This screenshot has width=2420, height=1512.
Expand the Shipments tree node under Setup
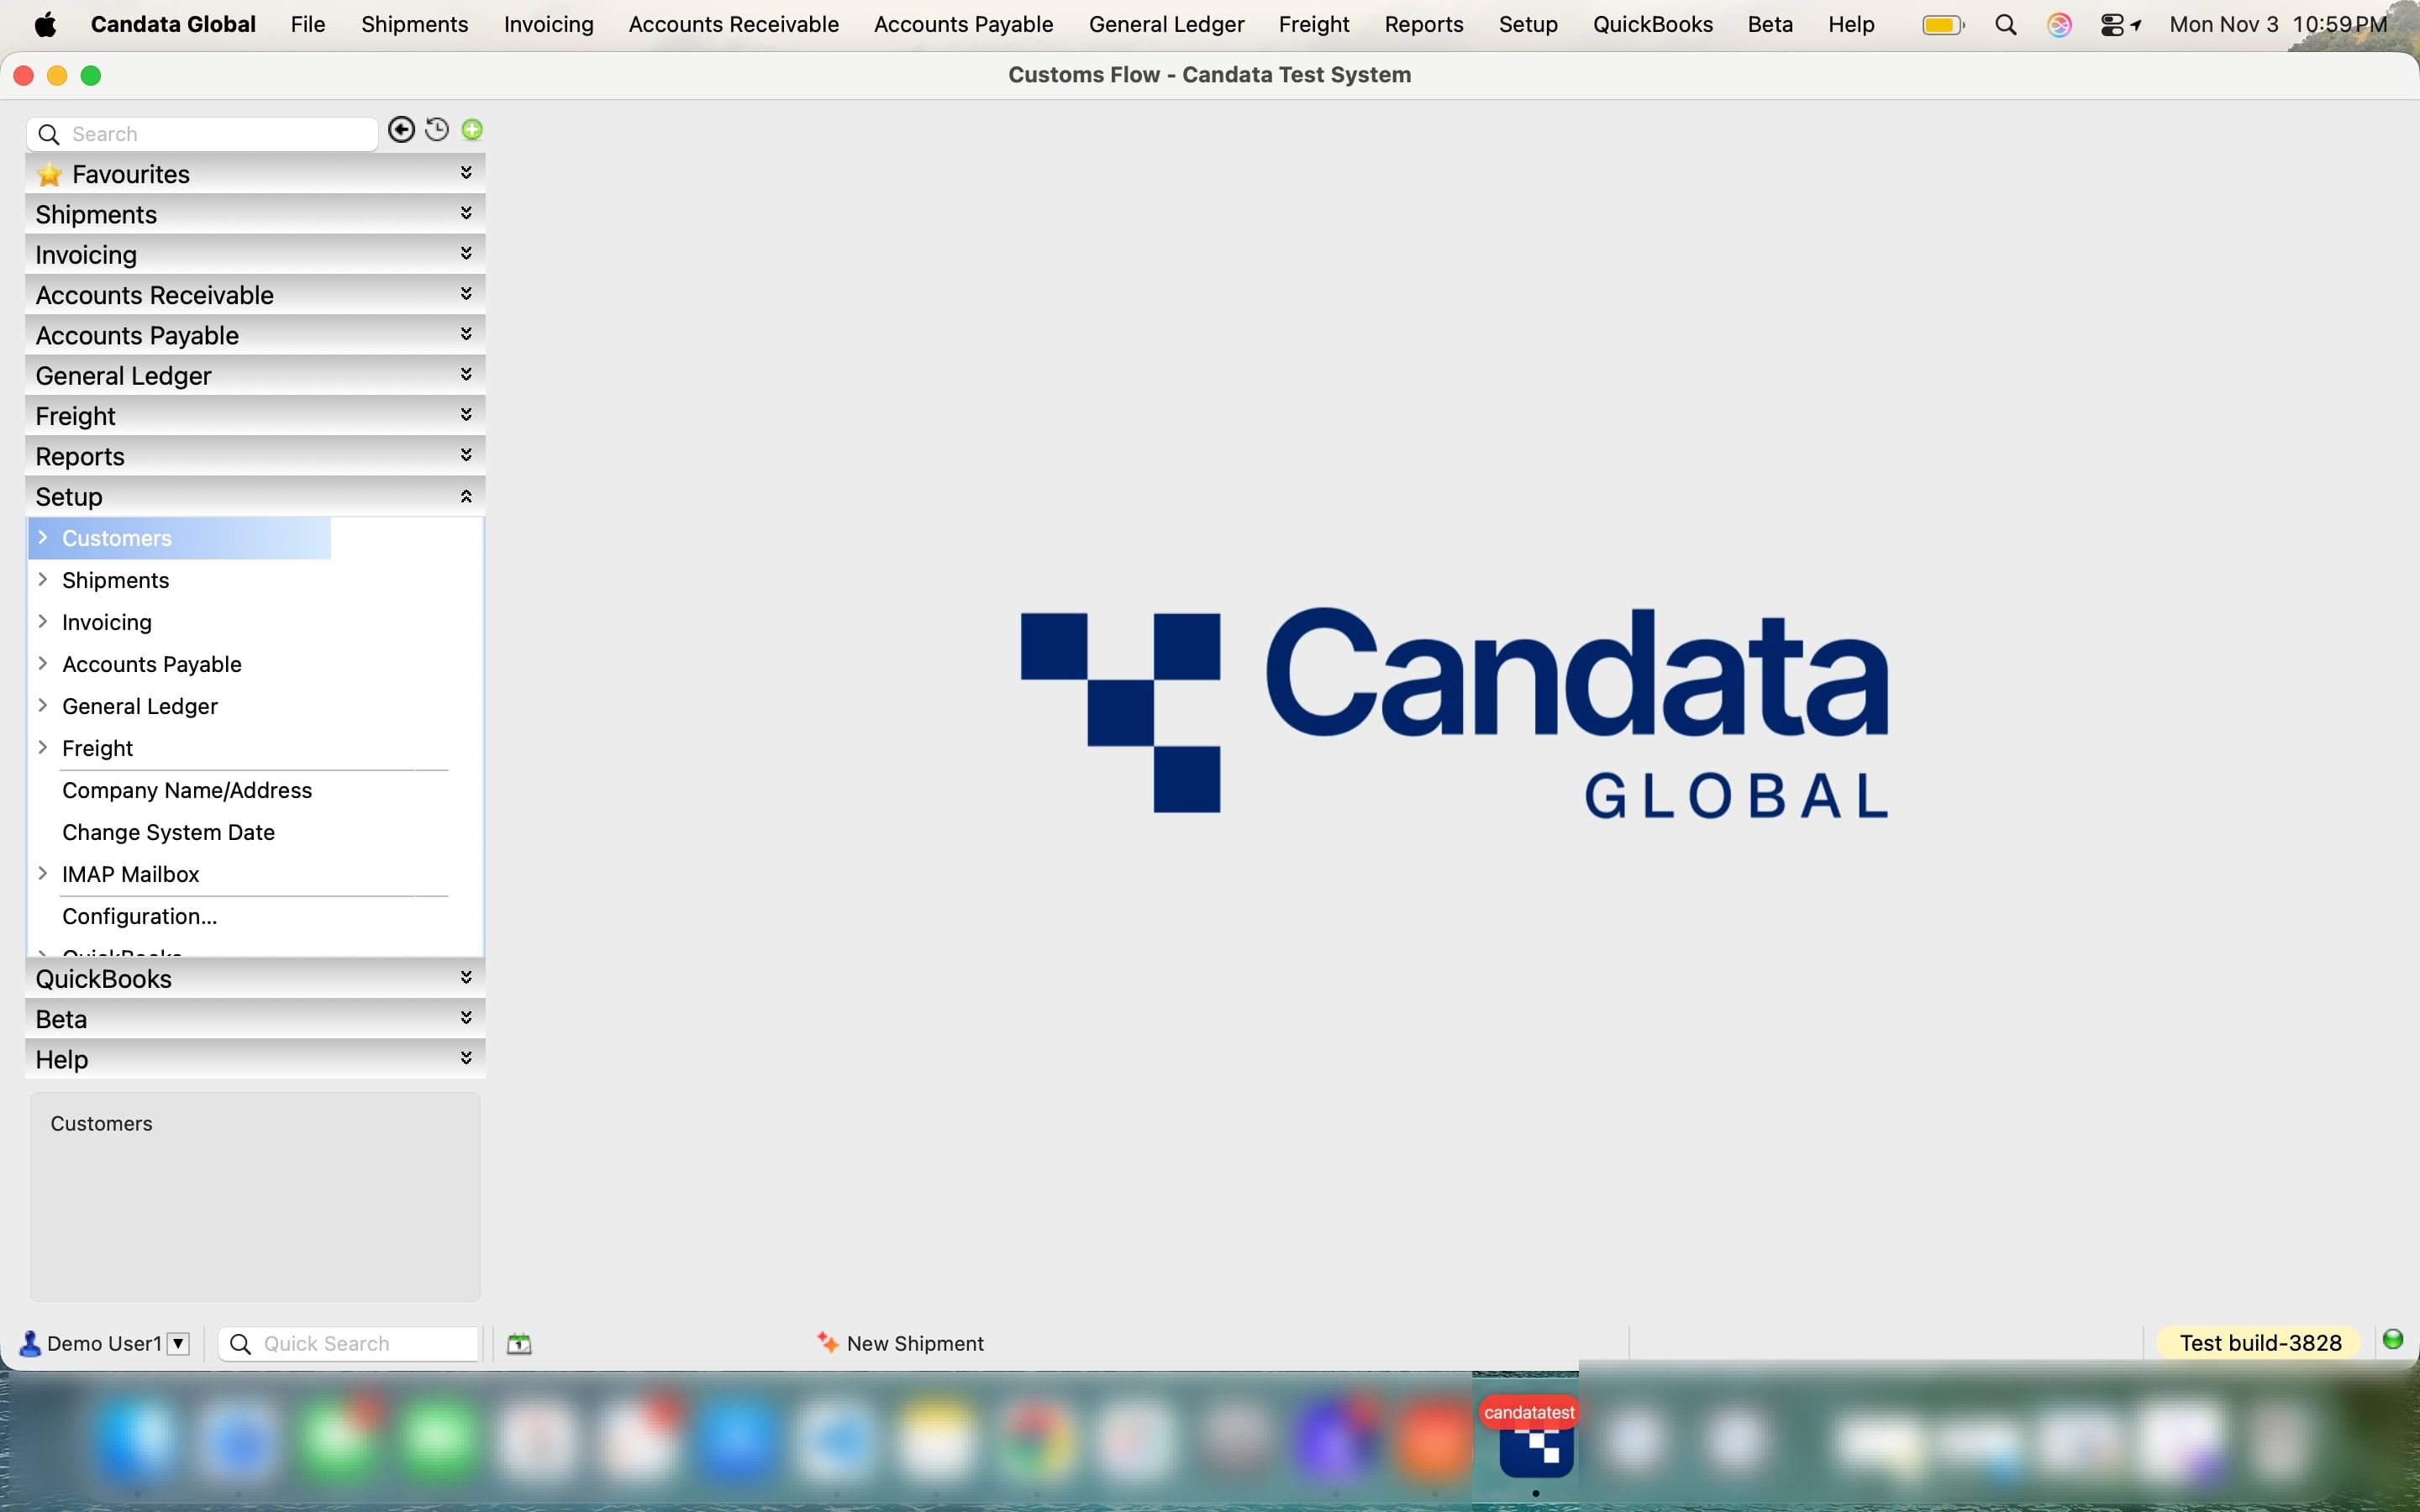coord(43,580)
